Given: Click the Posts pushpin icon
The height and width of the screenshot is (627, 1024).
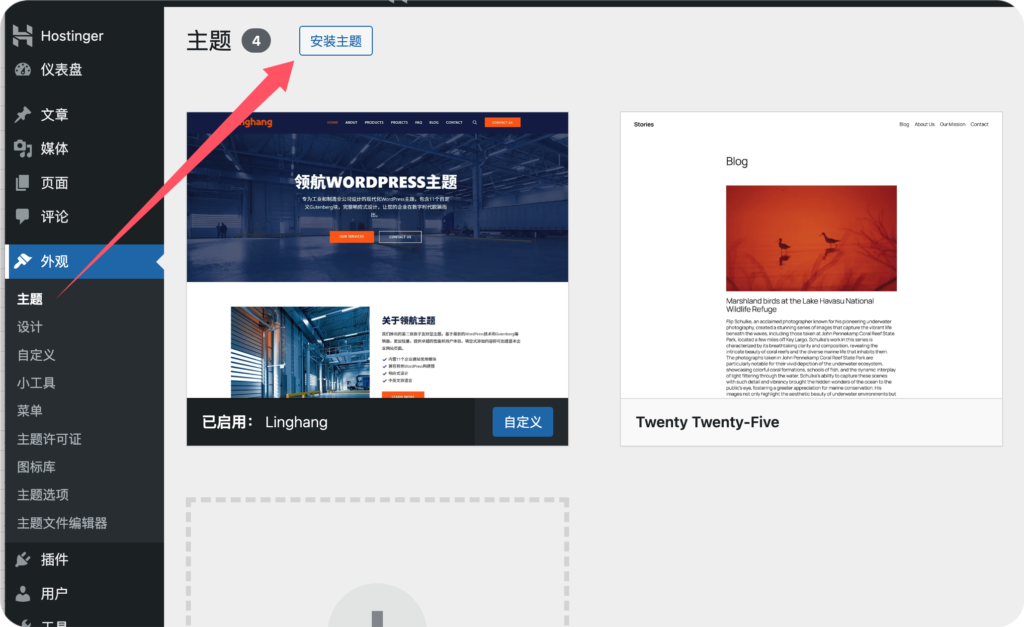Looking at the screenshot, I should [x=22, y=115].
